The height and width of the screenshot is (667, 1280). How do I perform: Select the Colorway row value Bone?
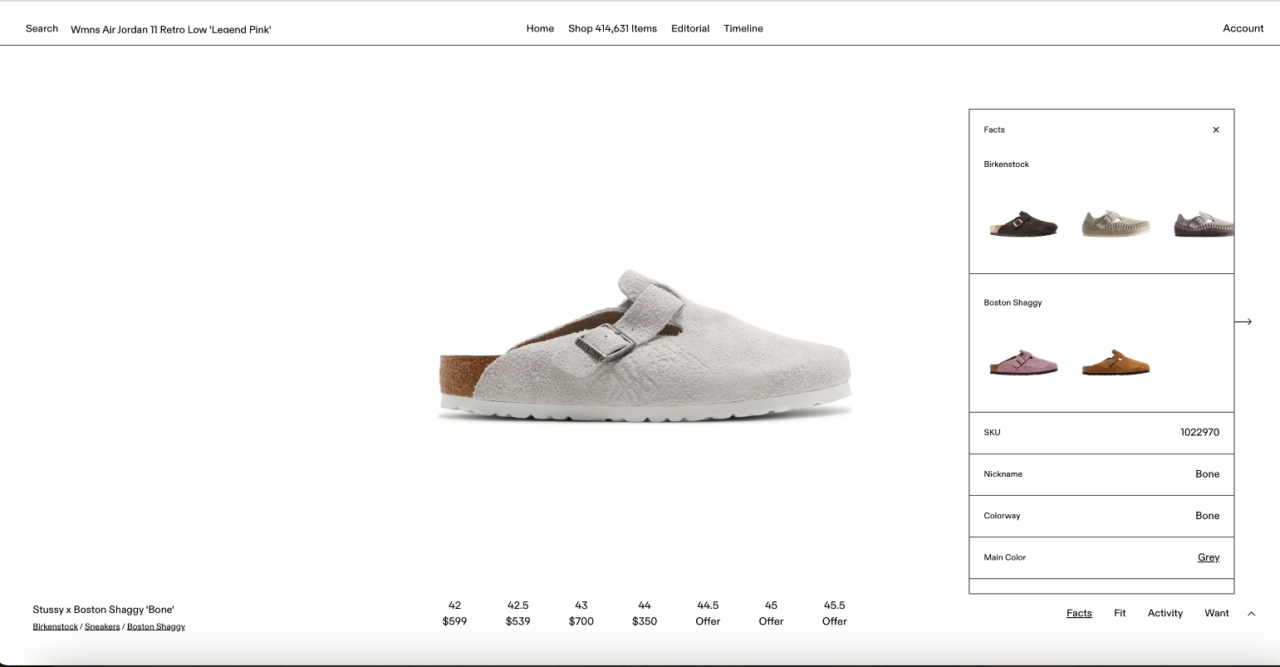click(x=1207, y=516)
